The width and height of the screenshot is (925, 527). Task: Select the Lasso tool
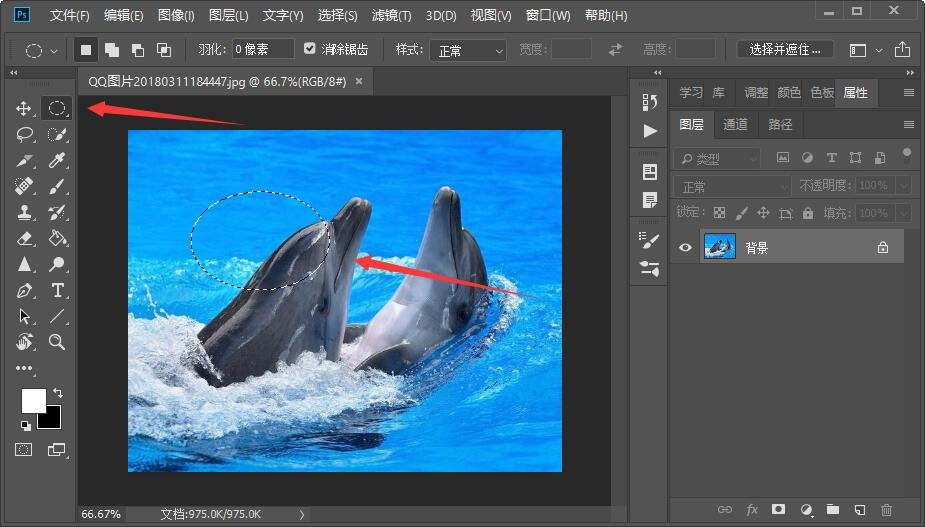tap(24, 134)
